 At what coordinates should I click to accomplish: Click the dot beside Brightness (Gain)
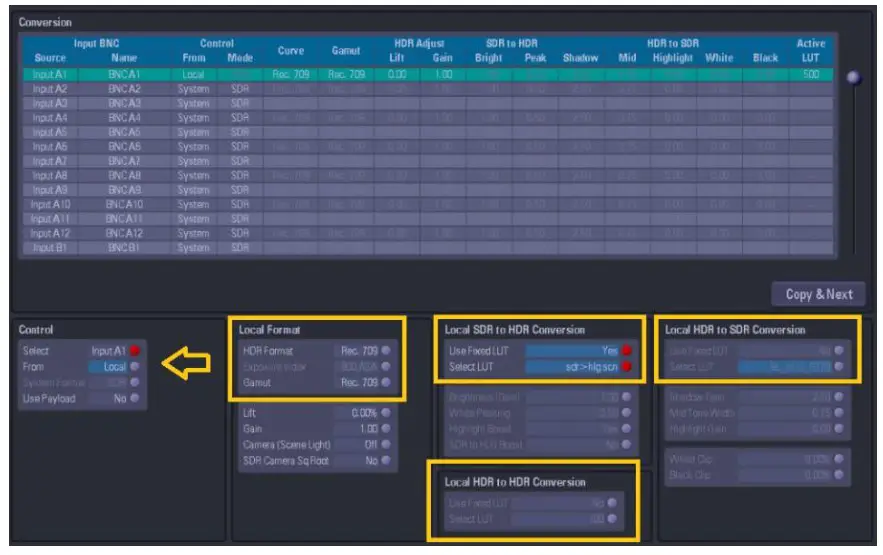pos(626,397)
